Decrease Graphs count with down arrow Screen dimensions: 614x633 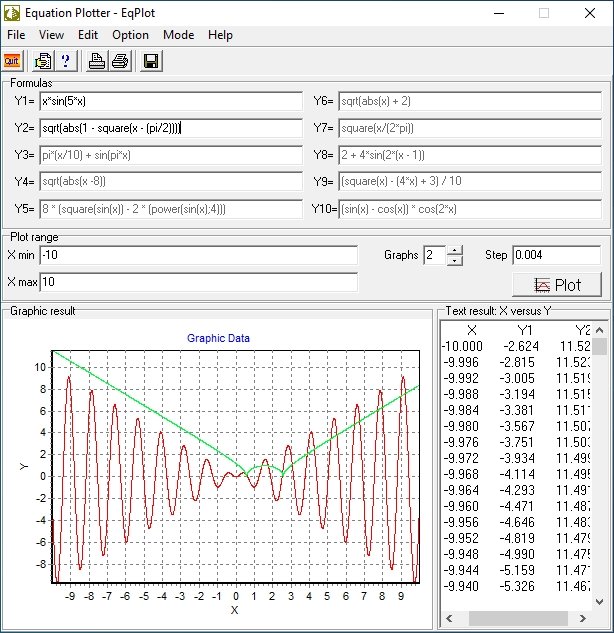(455, 260)
